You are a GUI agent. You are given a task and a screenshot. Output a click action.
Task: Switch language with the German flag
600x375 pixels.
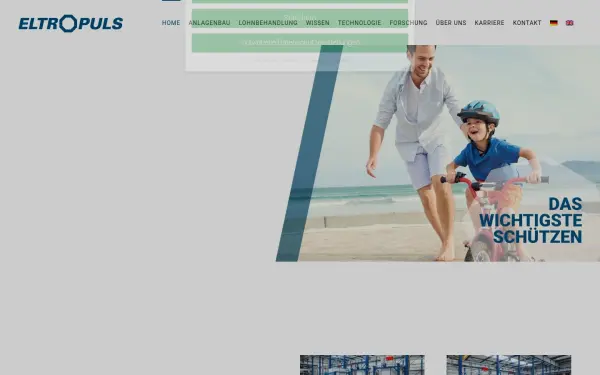coord(553,23)
